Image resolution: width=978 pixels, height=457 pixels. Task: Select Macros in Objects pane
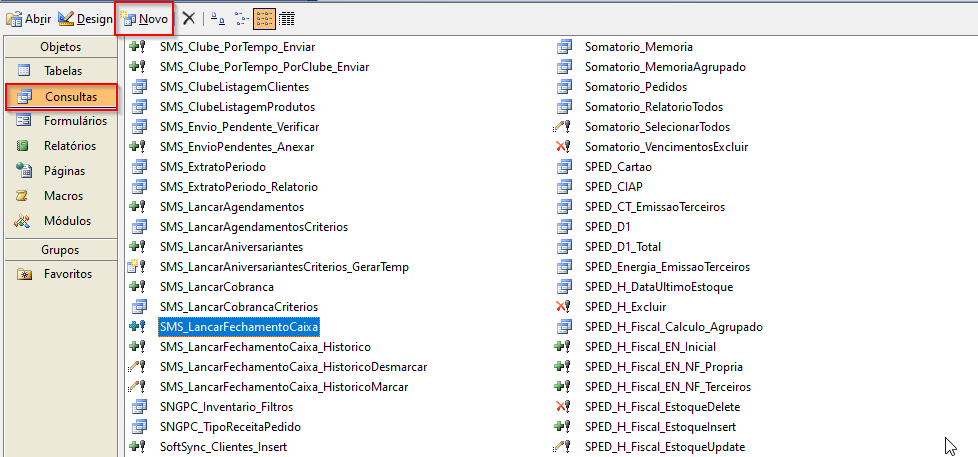tap(62, 196)
